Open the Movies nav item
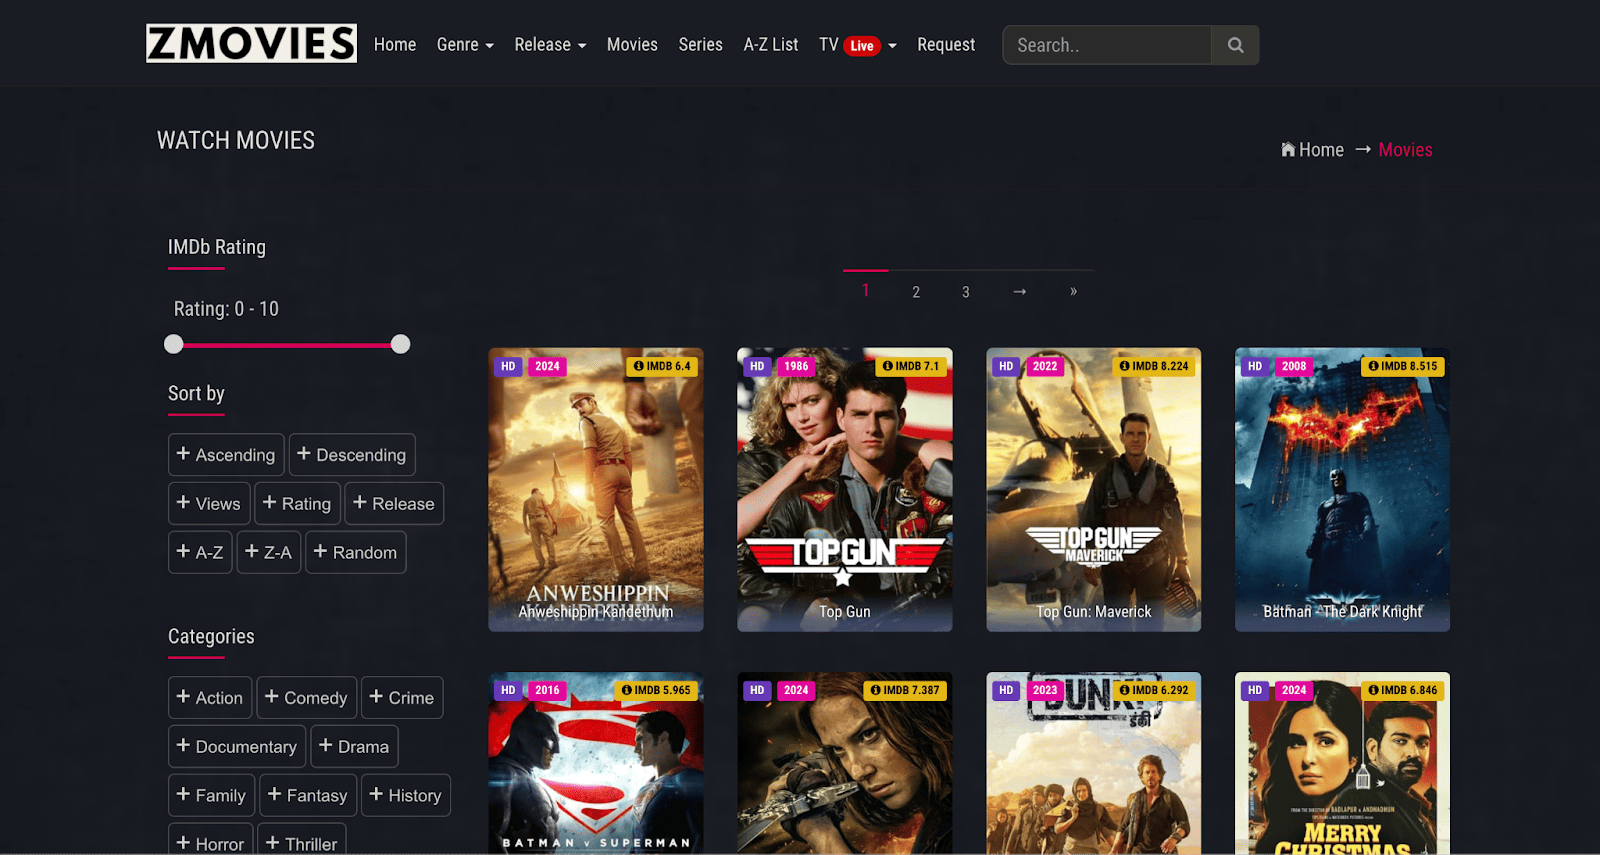The height and width of the screenshot is (855, 1600). (x=632, y=45)
